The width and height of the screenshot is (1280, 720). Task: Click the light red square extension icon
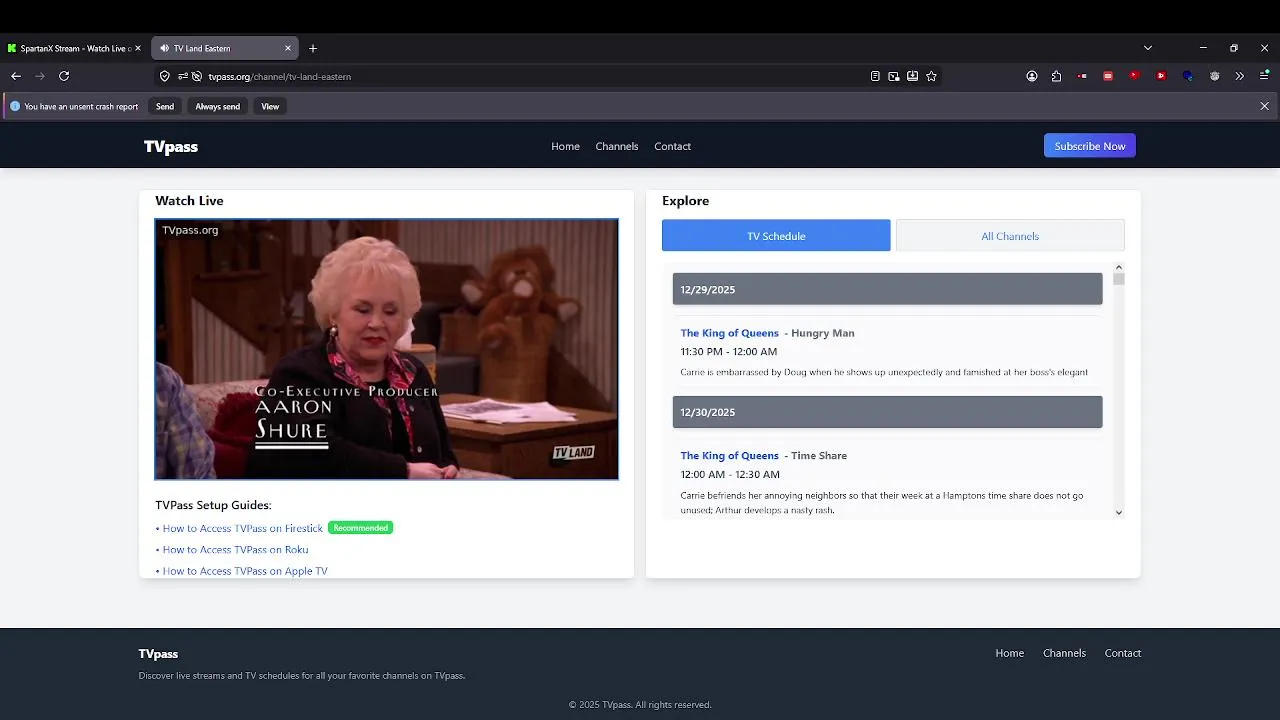[1108, 76]
